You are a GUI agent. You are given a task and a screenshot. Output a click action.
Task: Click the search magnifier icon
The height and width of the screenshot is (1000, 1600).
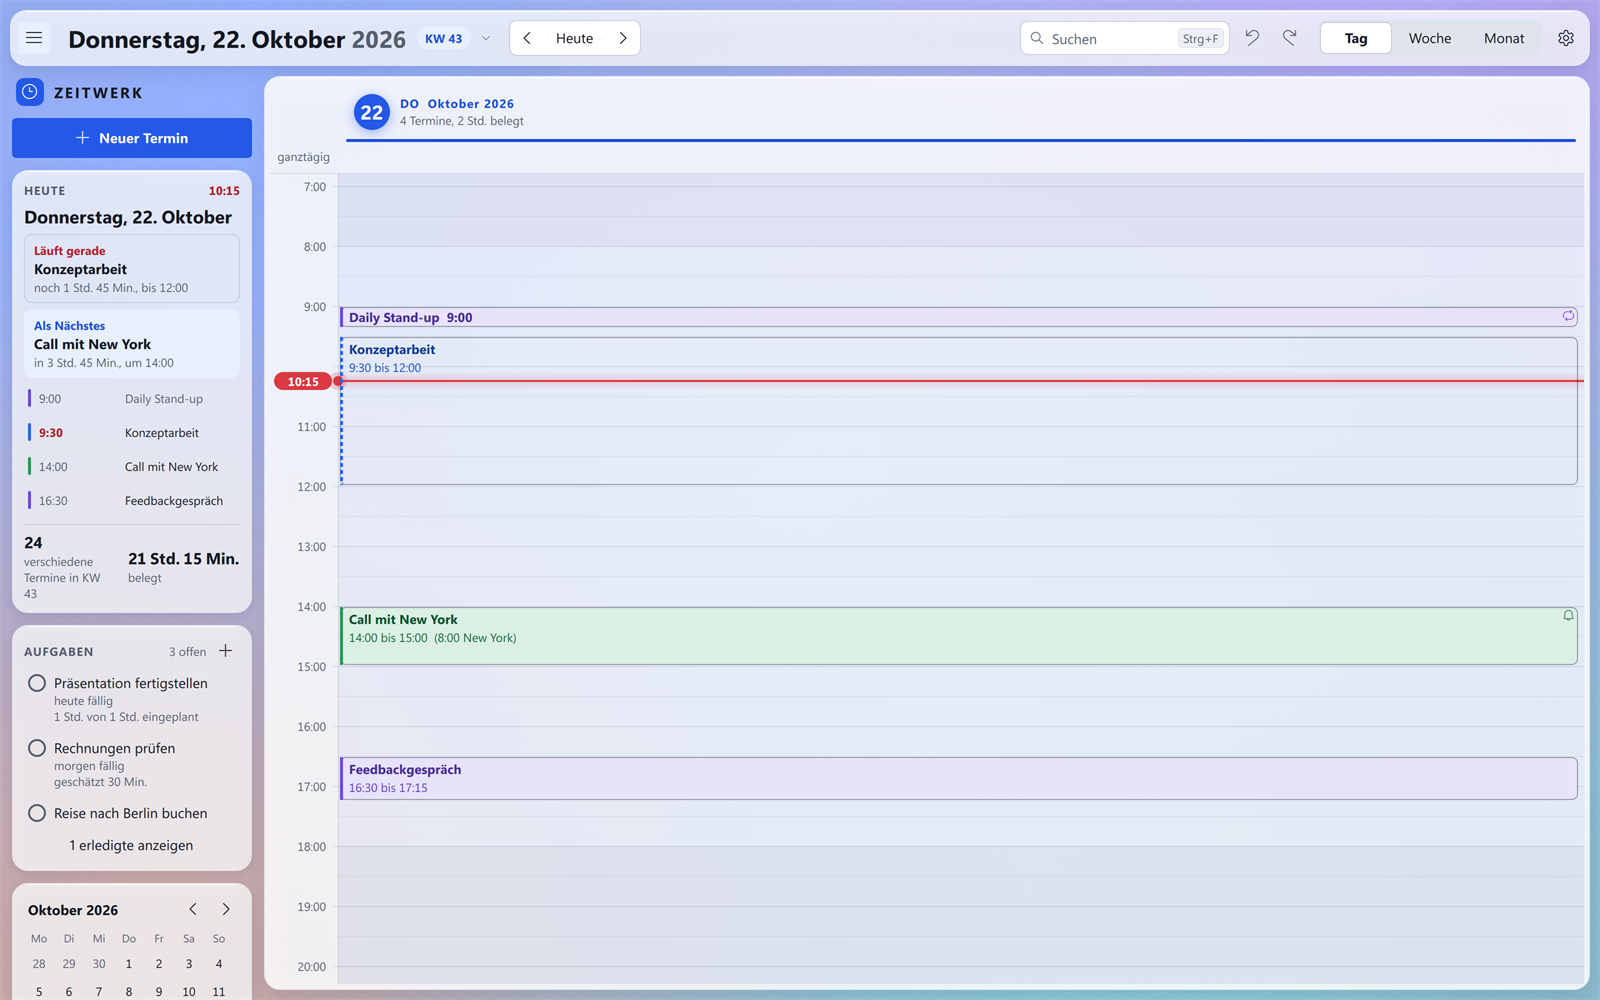pos(1037,38)
